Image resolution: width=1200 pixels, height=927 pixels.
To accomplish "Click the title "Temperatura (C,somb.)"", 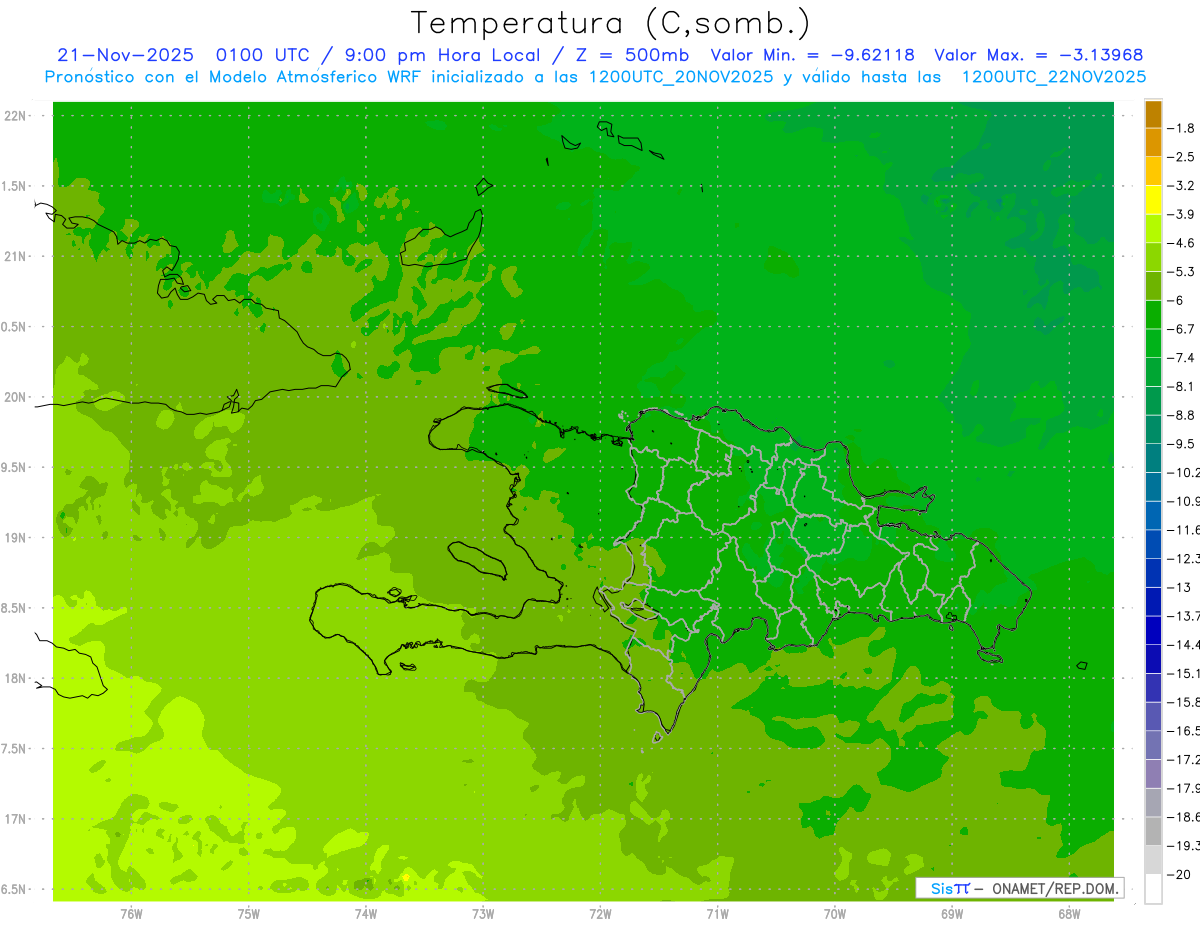I will pos(611,22).
